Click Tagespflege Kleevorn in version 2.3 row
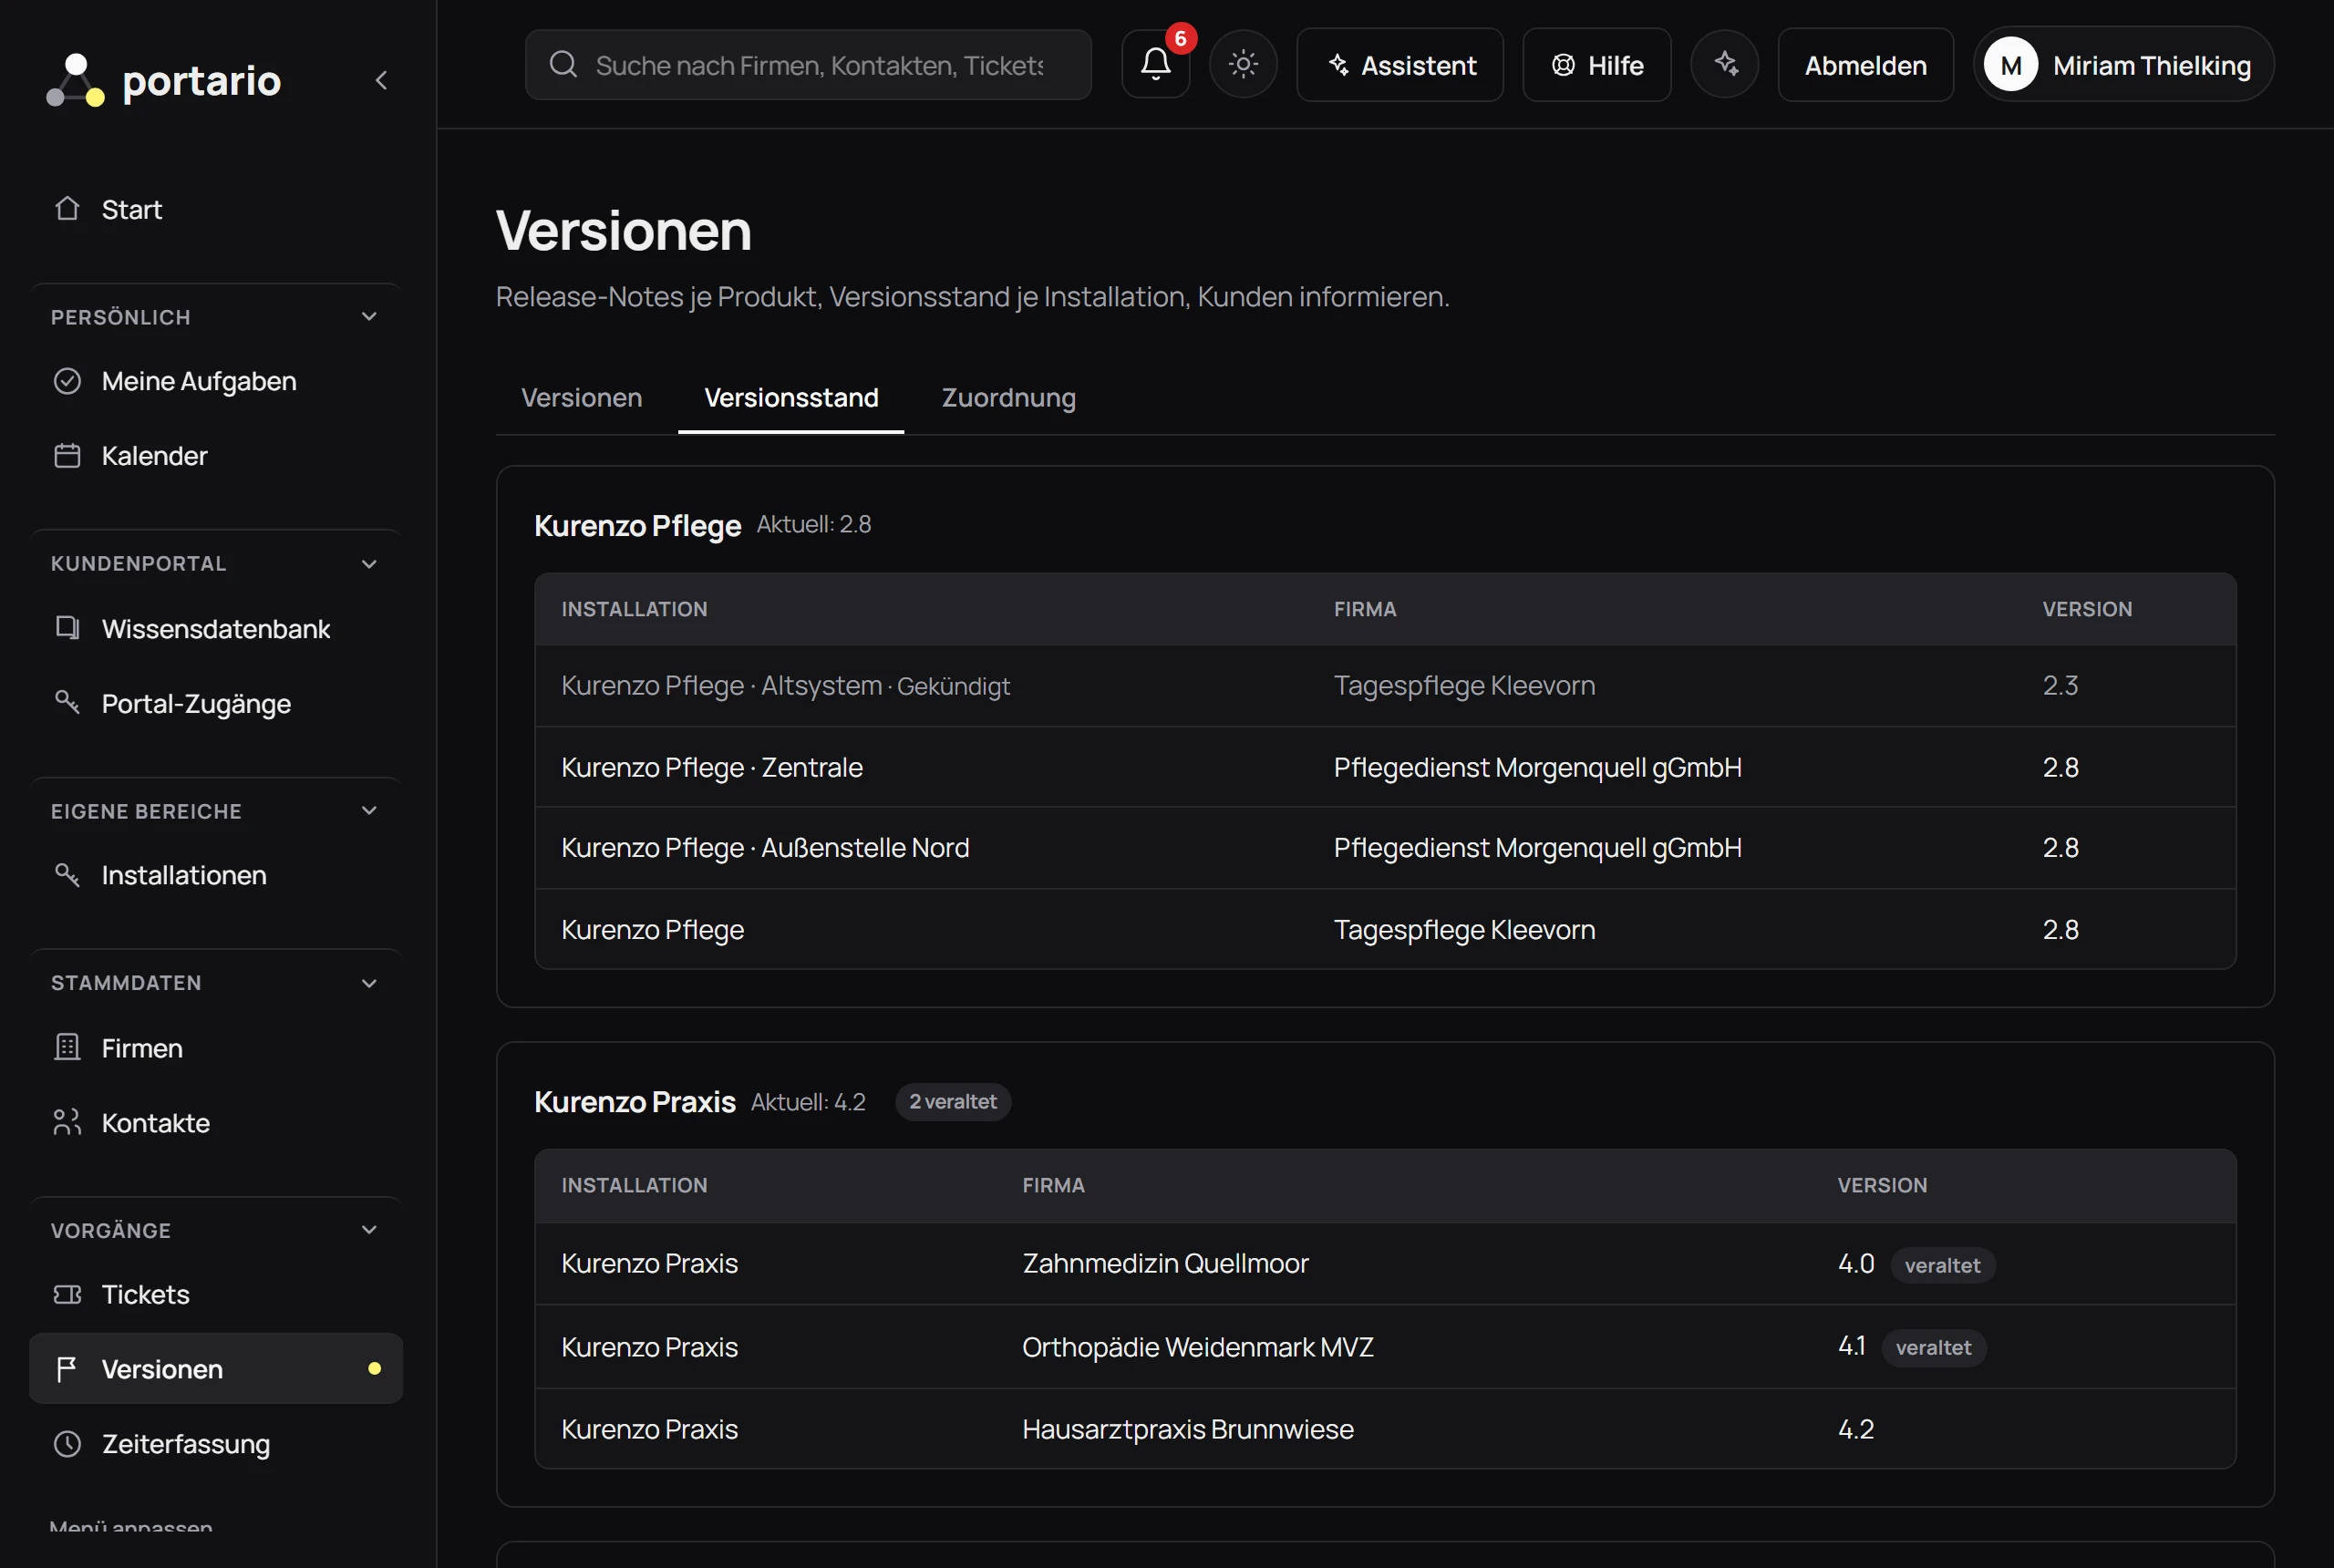 [1464, 686]
